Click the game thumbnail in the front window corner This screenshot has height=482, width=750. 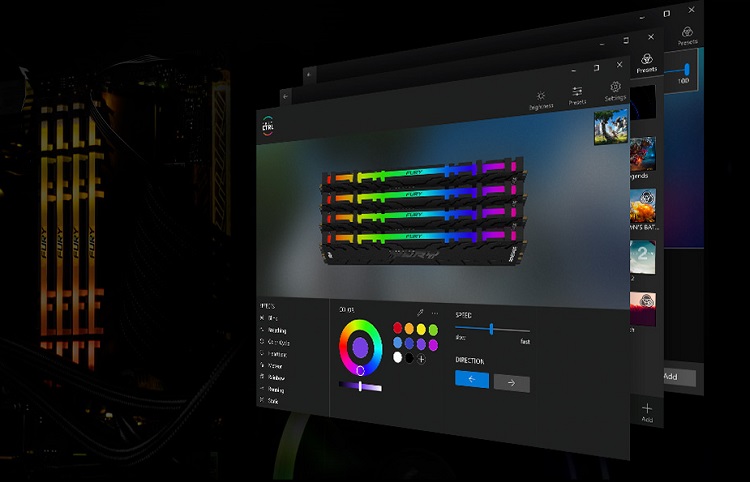tap(611, 127)
